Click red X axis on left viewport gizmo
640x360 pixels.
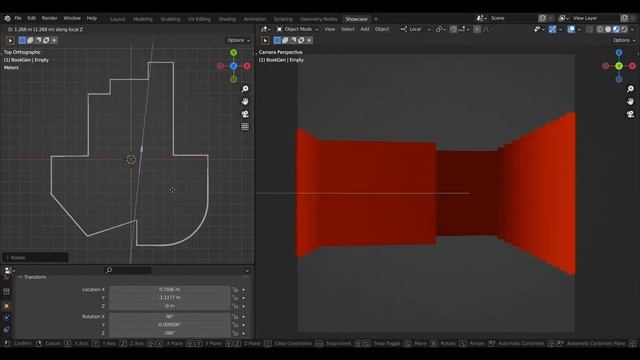tap(247, 66)
